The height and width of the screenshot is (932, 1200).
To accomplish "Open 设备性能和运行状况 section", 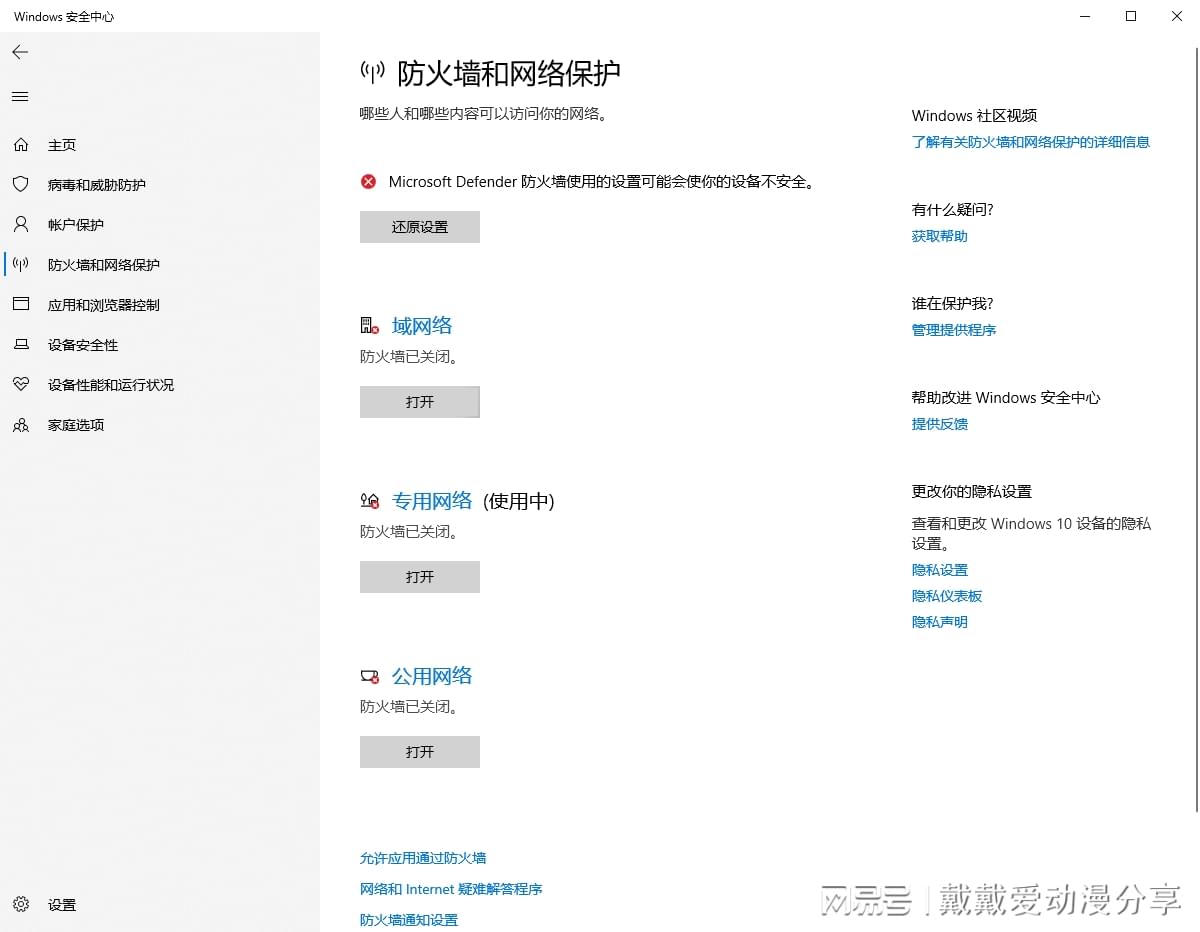I will pos(111,385).
